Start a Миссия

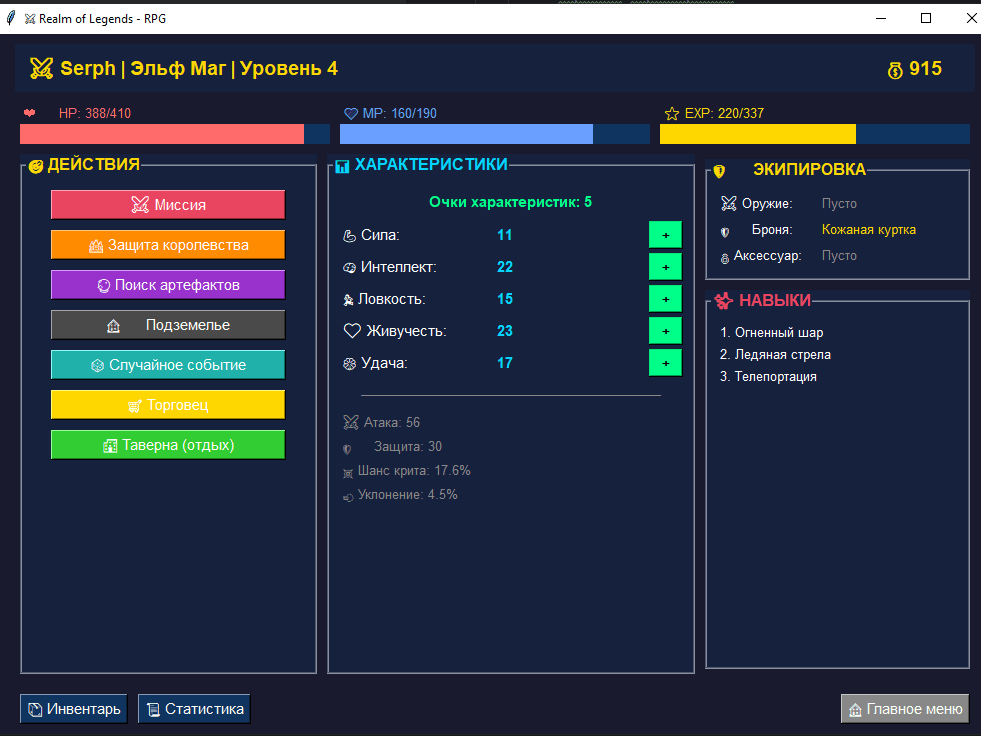pyautogui.click(x=168, y=205)
